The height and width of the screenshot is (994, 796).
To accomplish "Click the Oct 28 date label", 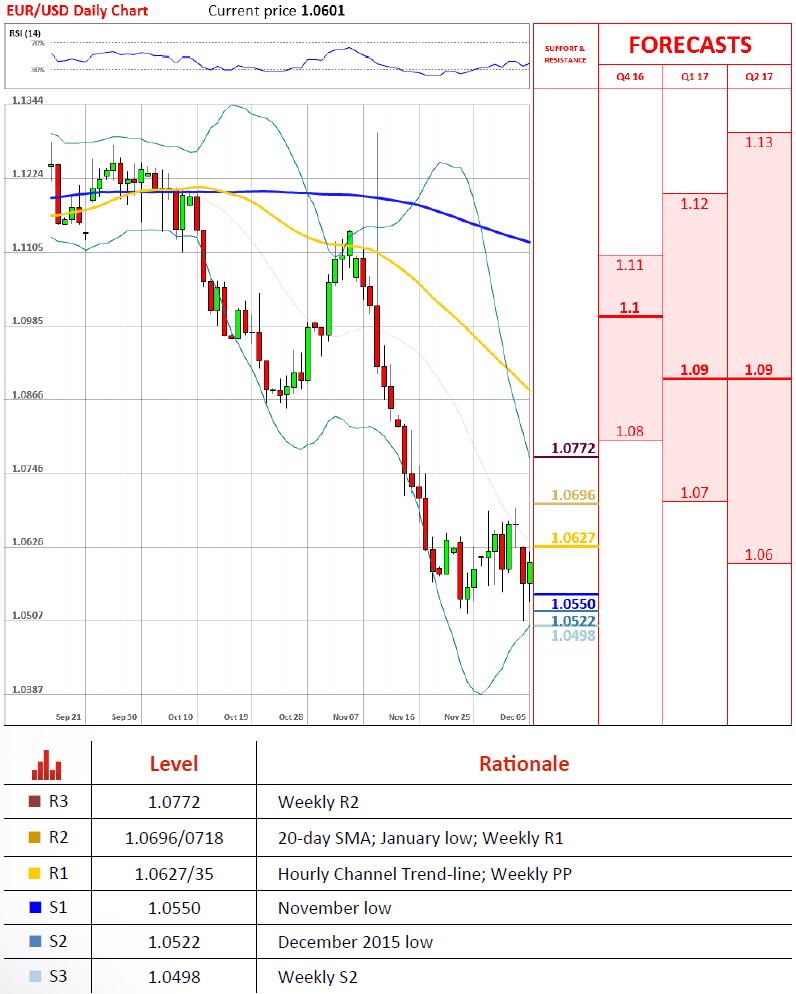I will 291,717.
